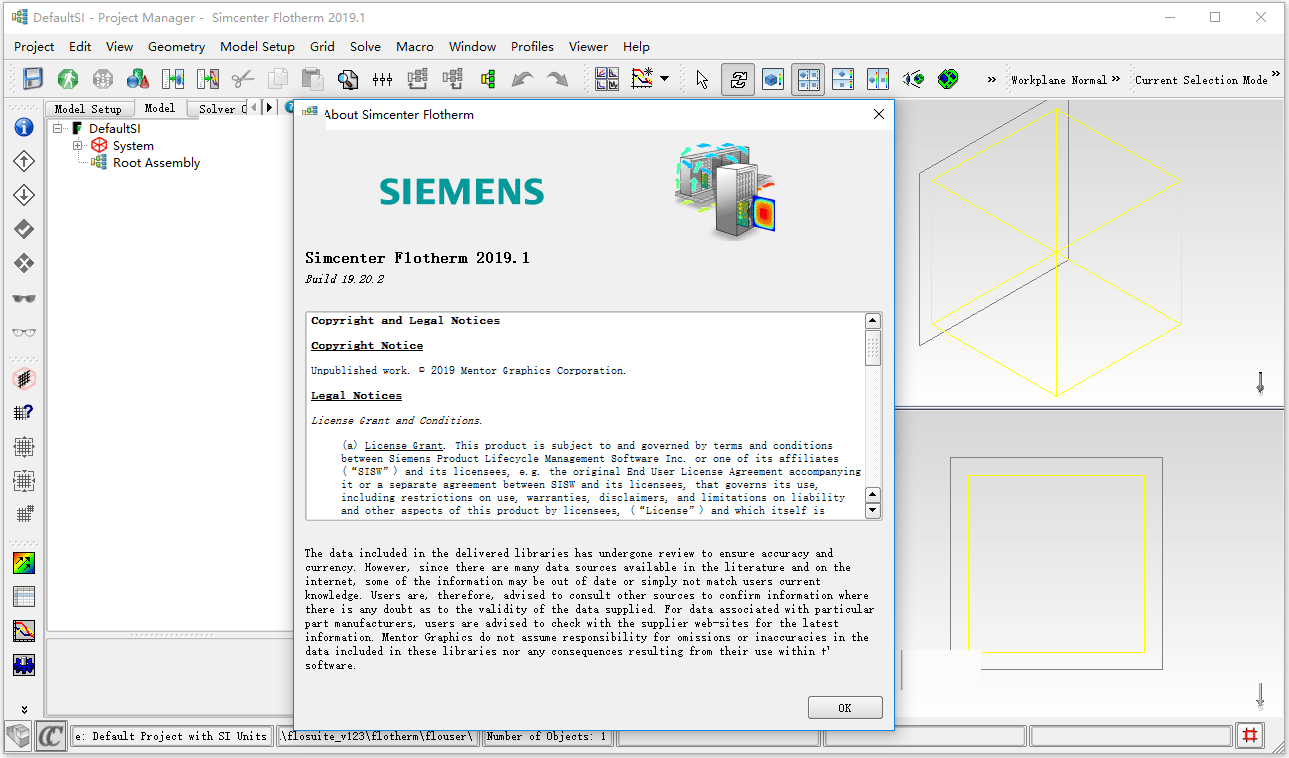Click the sliders settings icon in toolbar
This screenshot has height=758, width=1289.
click(x=382, y=79)
